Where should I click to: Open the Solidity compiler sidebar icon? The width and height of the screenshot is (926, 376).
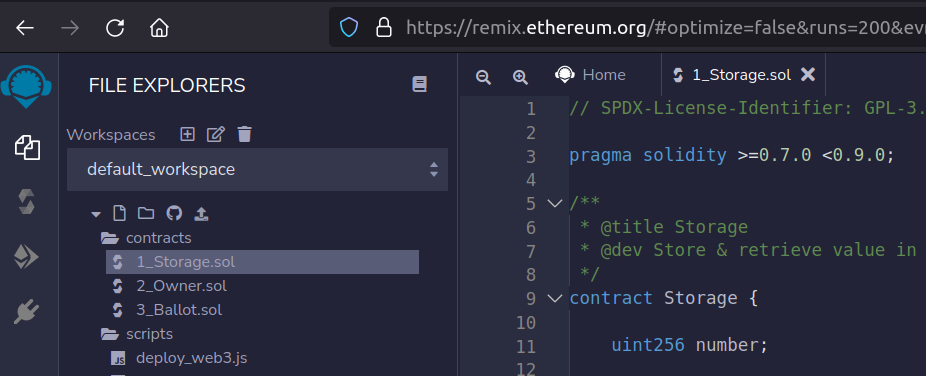click(27, 202)
